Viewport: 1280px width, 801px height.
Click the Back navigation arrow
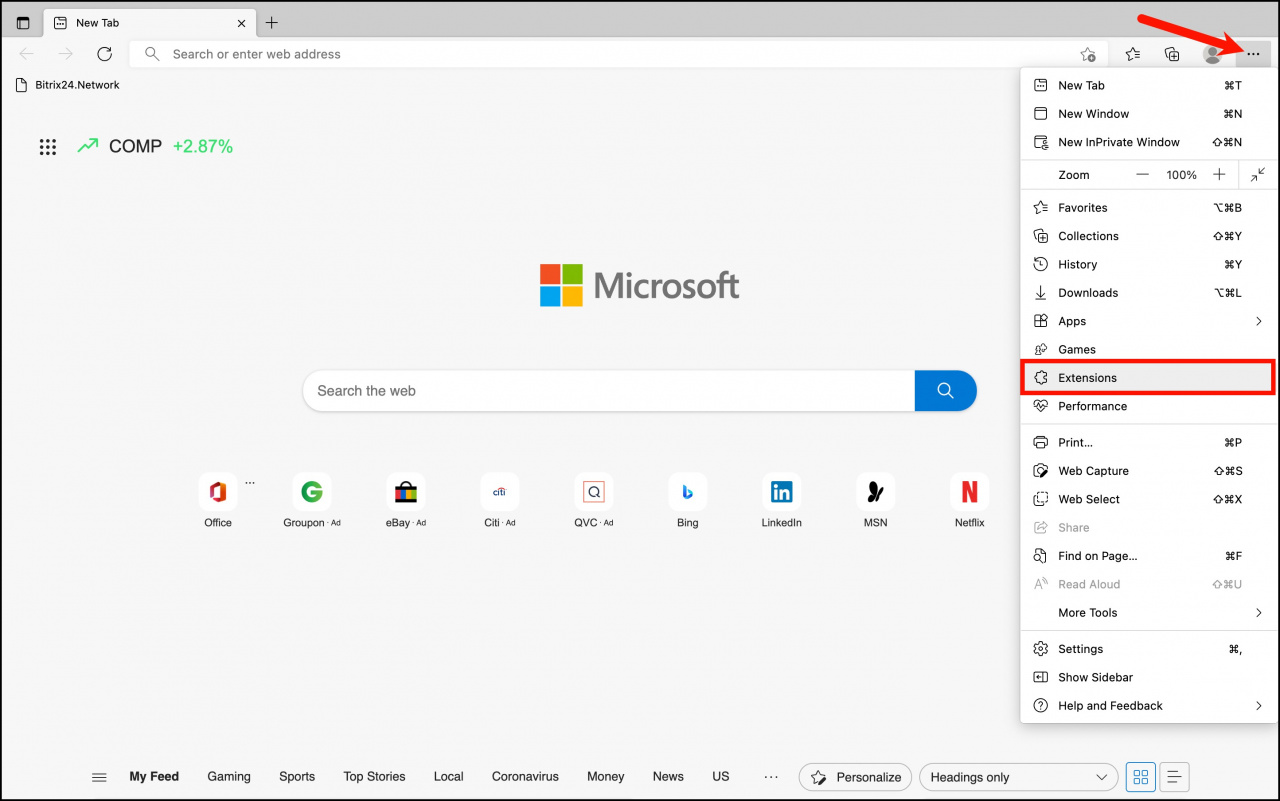click(x=27, y=54)
